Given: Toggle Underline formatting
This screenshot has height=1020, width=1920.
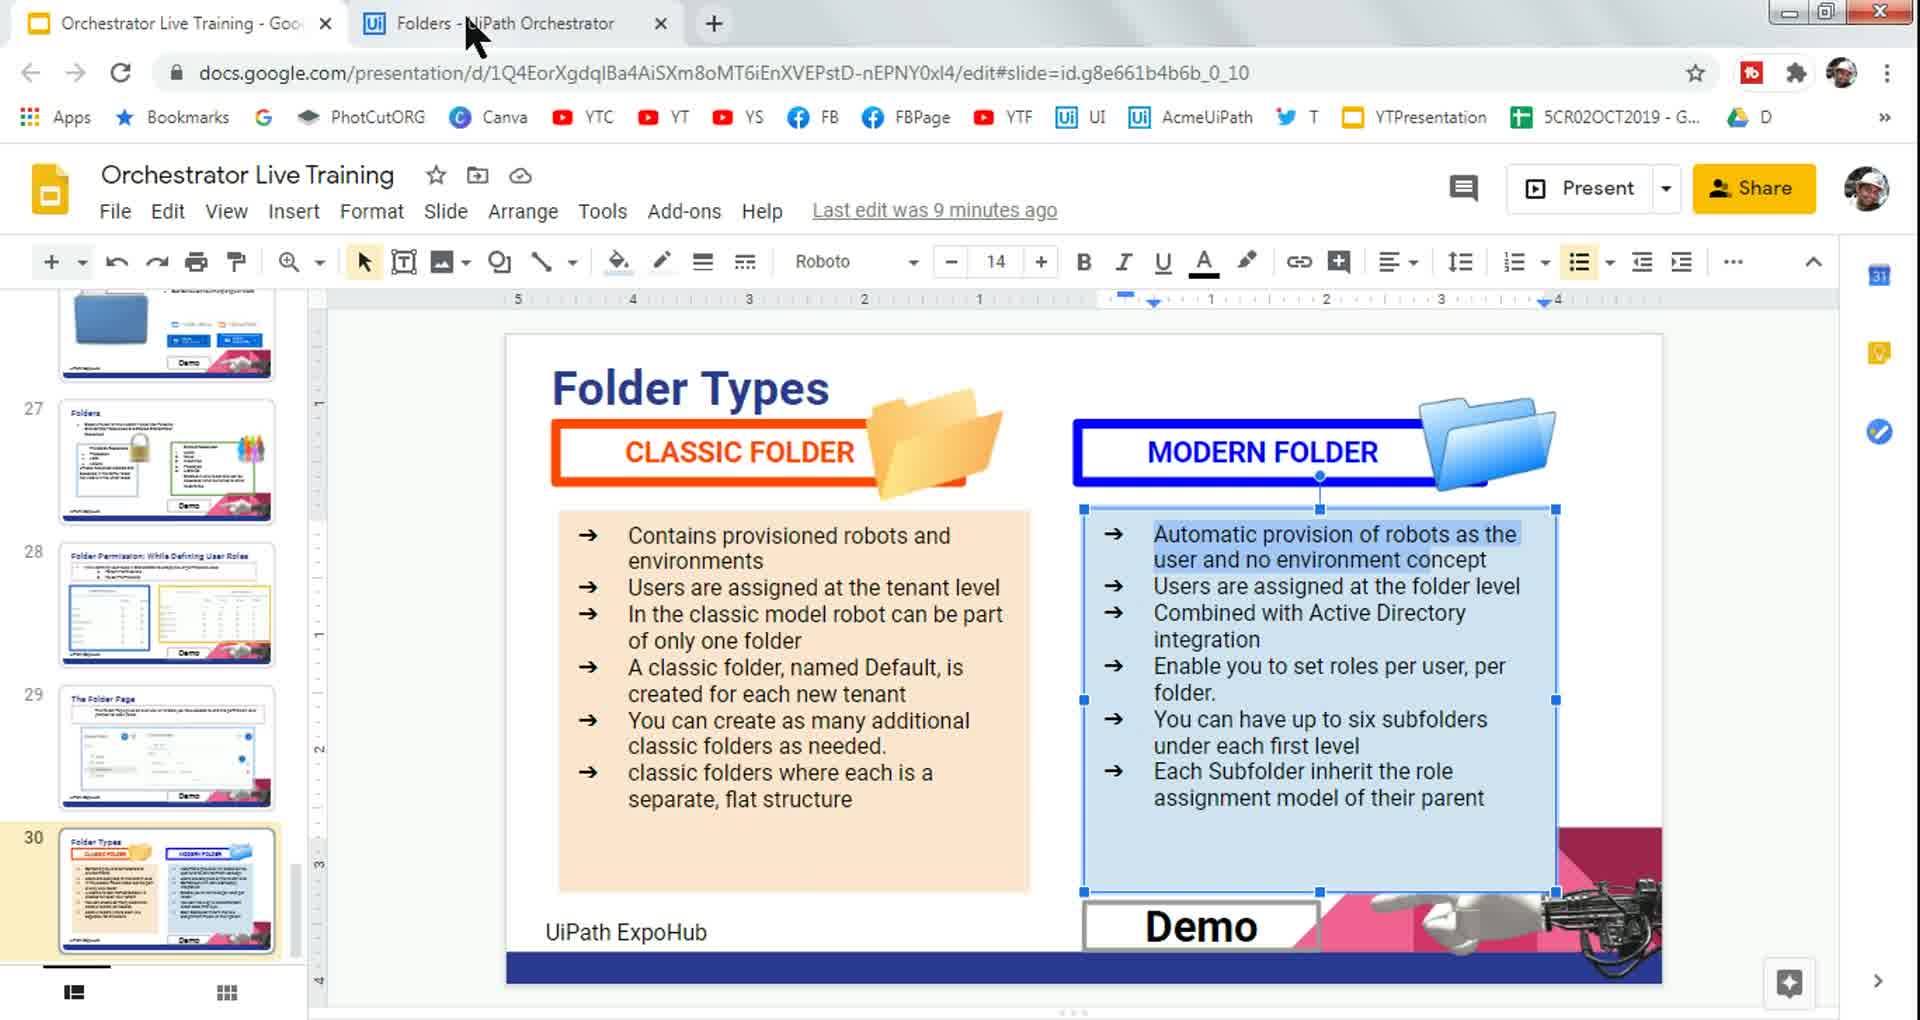Looking at the screenshot, I should (x=1163, y=262).
